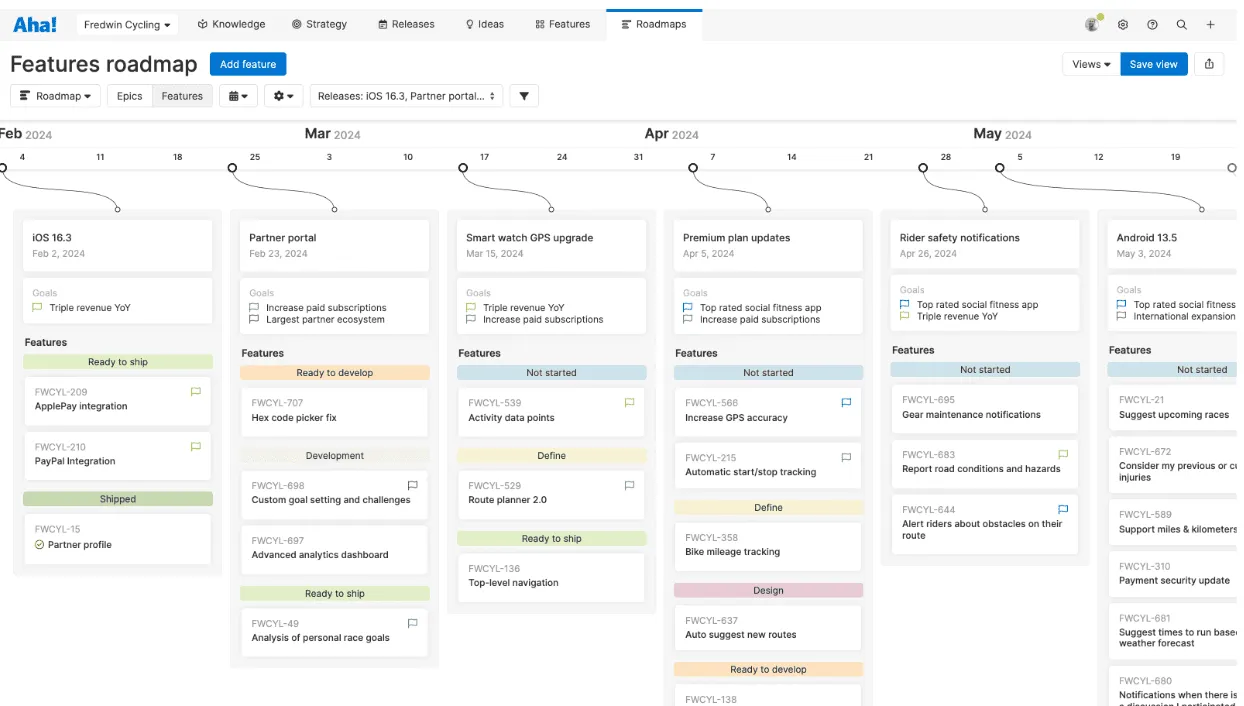1244x706 pixels.
Task: Open Auto suggest new routes feature
Action: click(x=767, y=628)
